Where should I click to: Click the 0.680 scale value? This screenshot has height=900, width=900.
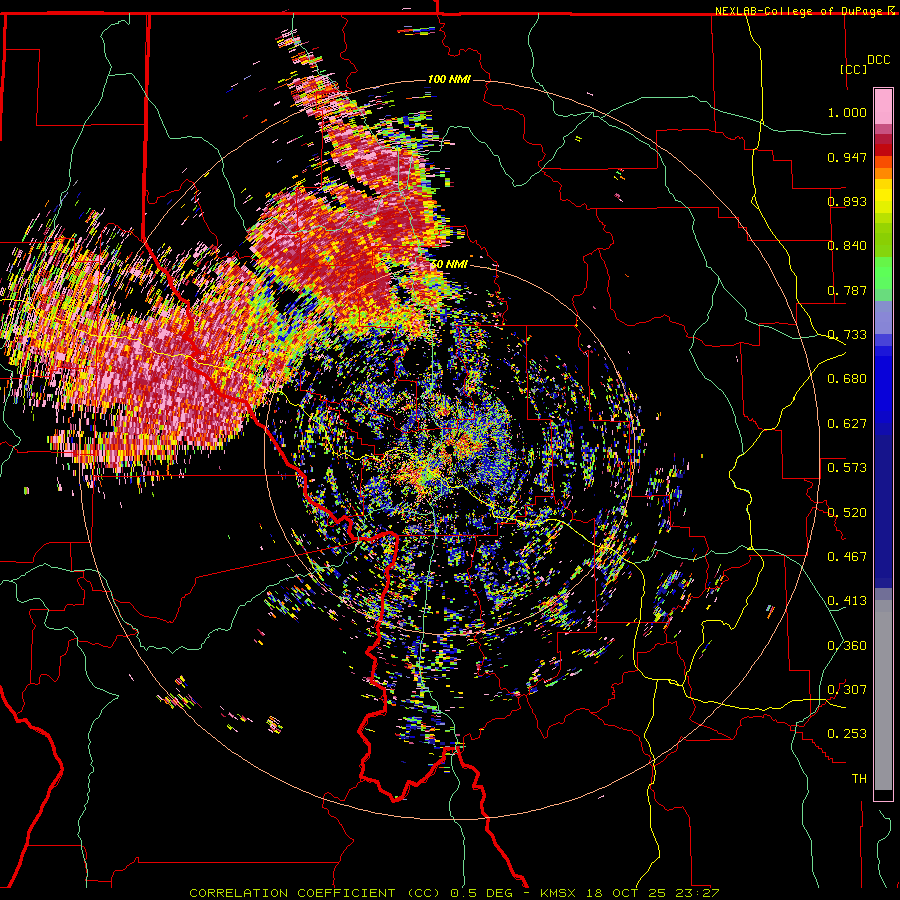(x=847, y=379)
